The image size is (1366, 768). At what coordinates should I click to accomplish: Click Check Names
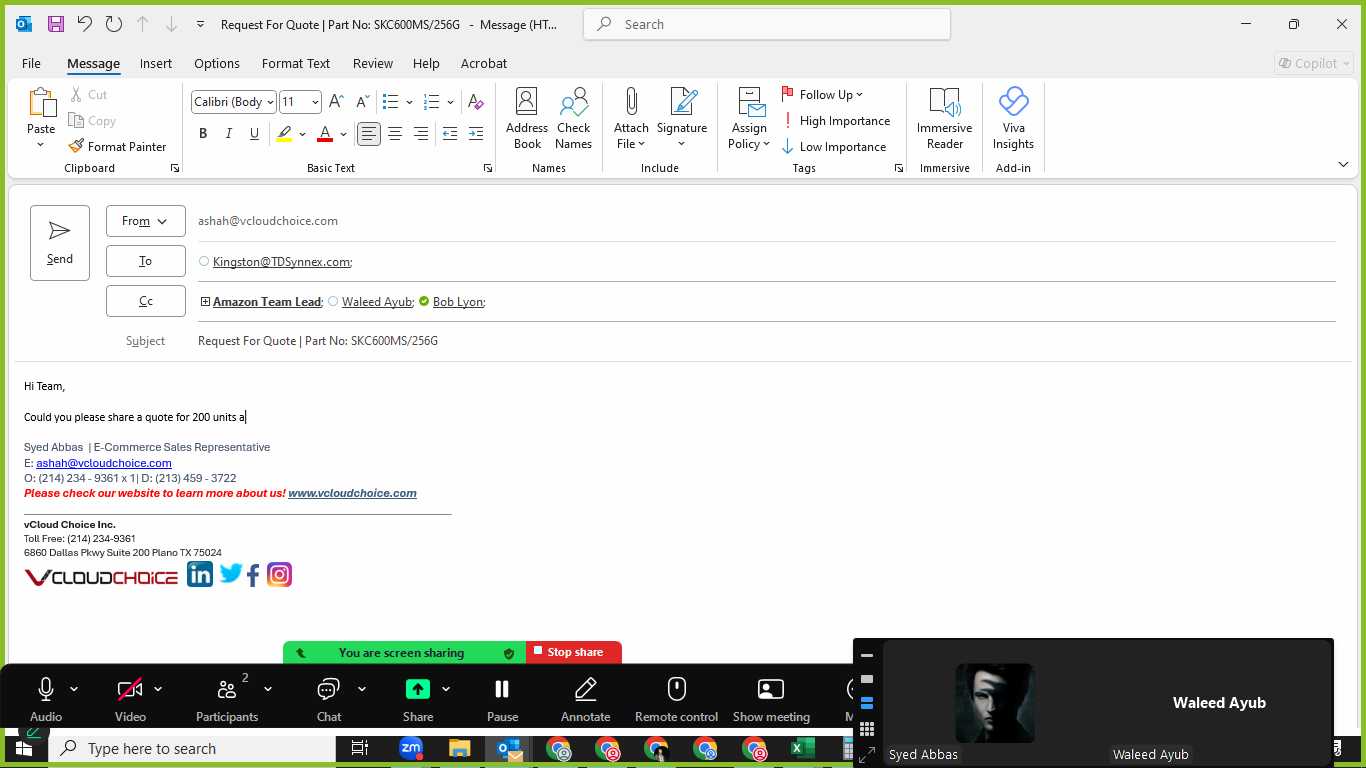[574, 119]
